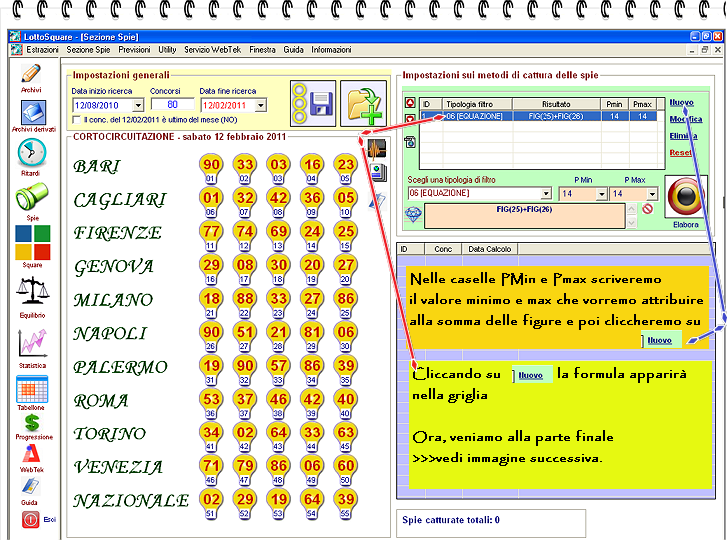Click Bari first number bulb 90
727x540 pixels.
[x=211, y=168]
